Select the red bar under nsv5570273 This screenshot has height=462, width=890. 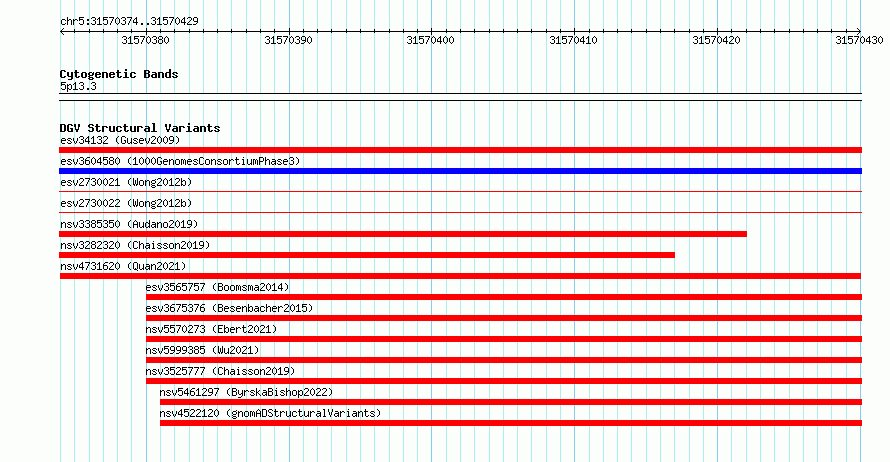pos(504,339)
